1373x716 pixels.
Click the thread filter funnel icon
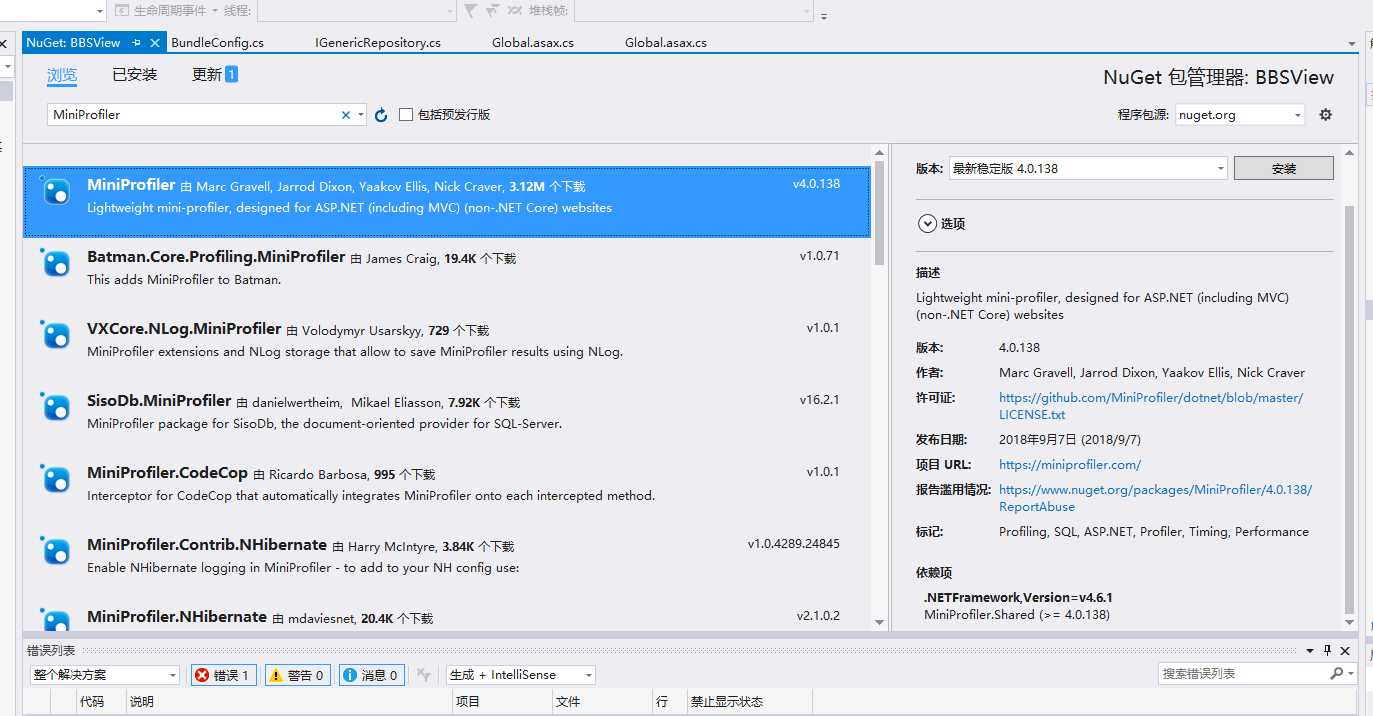point(470,11)
